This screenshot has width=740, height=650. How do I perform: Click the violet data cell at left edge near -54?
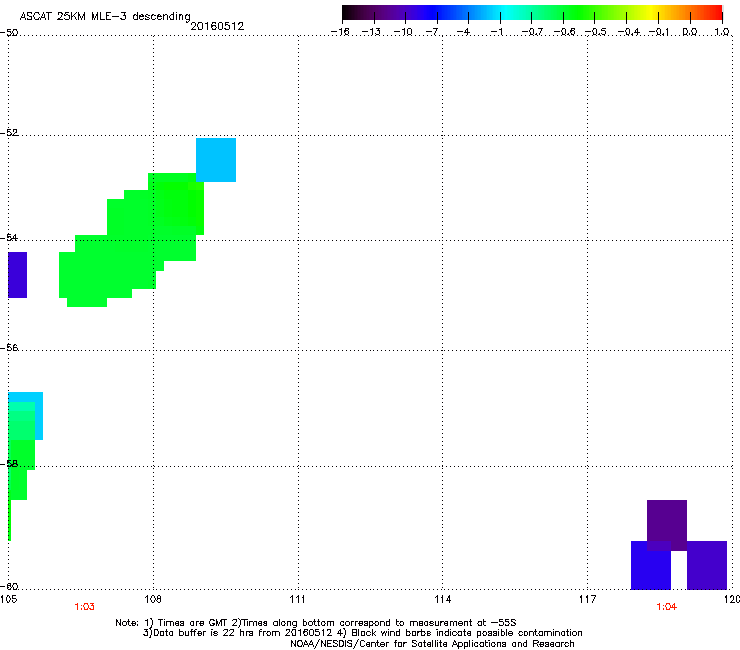click(17, 275)
